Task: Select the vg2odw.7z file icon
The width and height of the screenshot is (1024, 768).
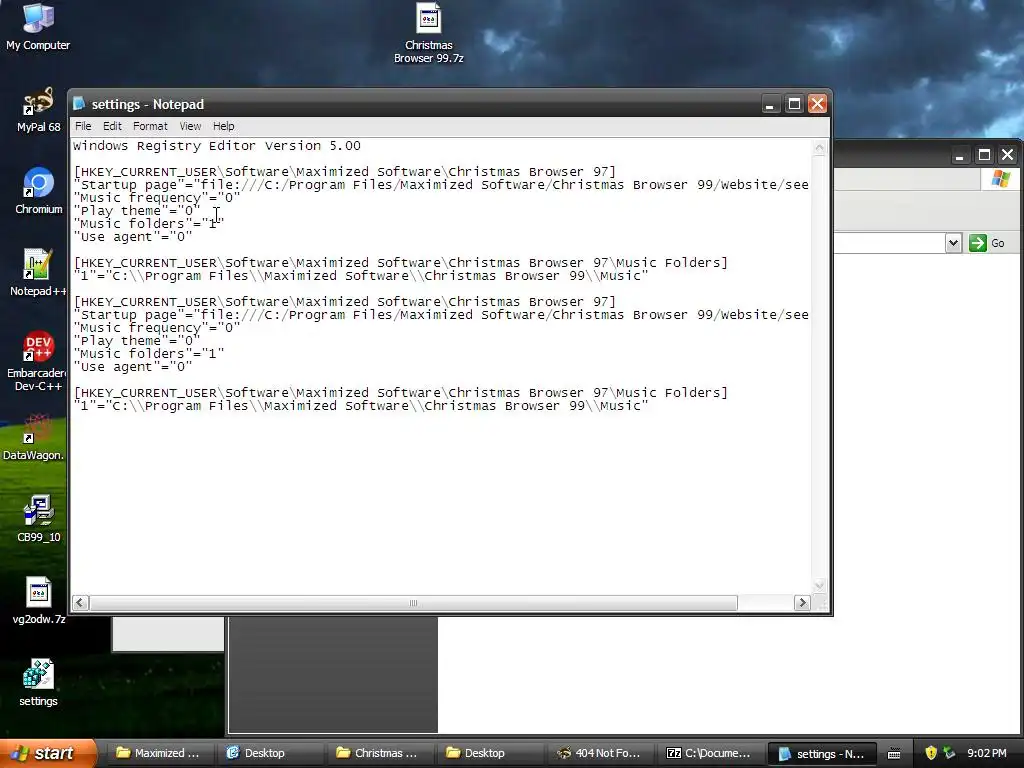Action: click(39, 601)
